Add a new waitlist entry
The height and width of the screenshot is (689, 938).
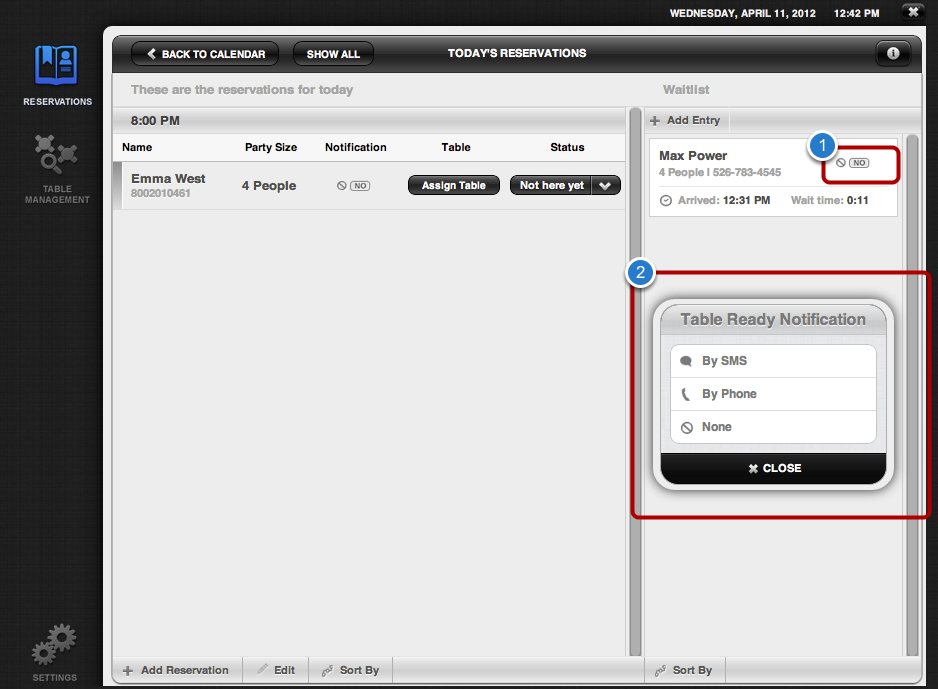pyautogui.click(x=686, y=120)
